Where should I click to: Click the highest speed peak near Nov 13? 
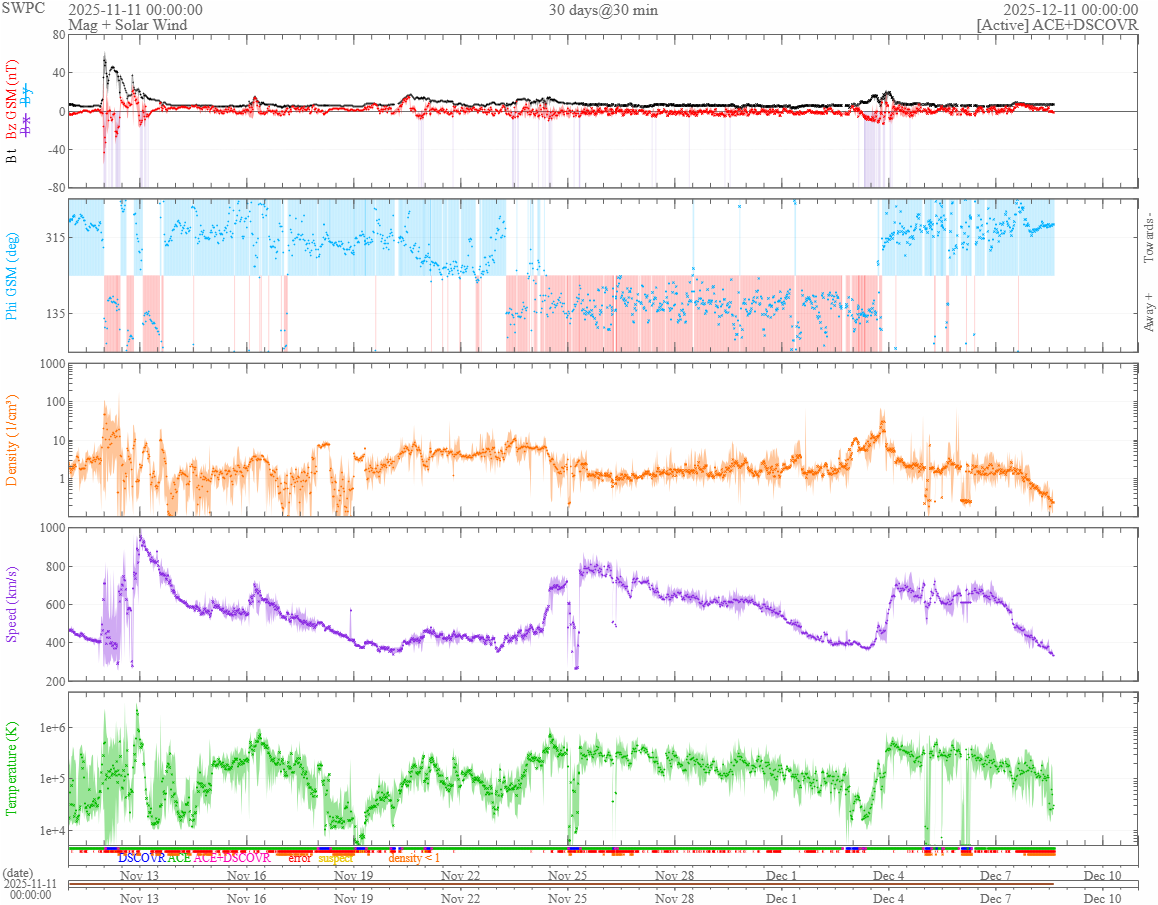[x=139, y=537]
